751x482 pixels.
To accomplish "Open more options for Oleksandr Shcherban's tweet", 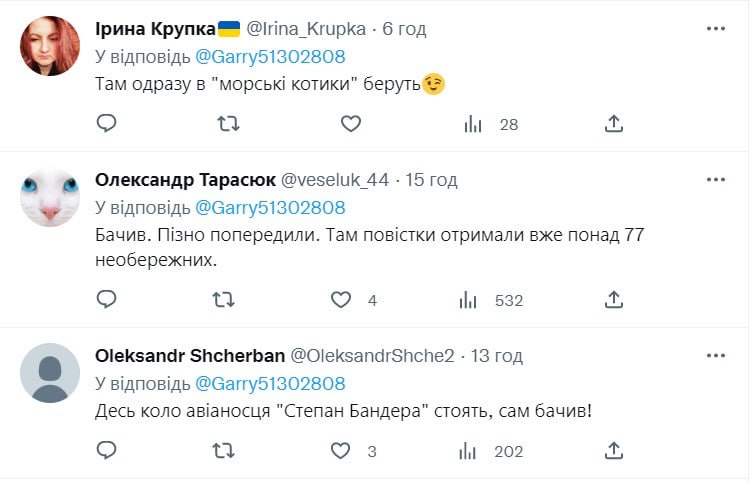I will click(x=715, y=356).
